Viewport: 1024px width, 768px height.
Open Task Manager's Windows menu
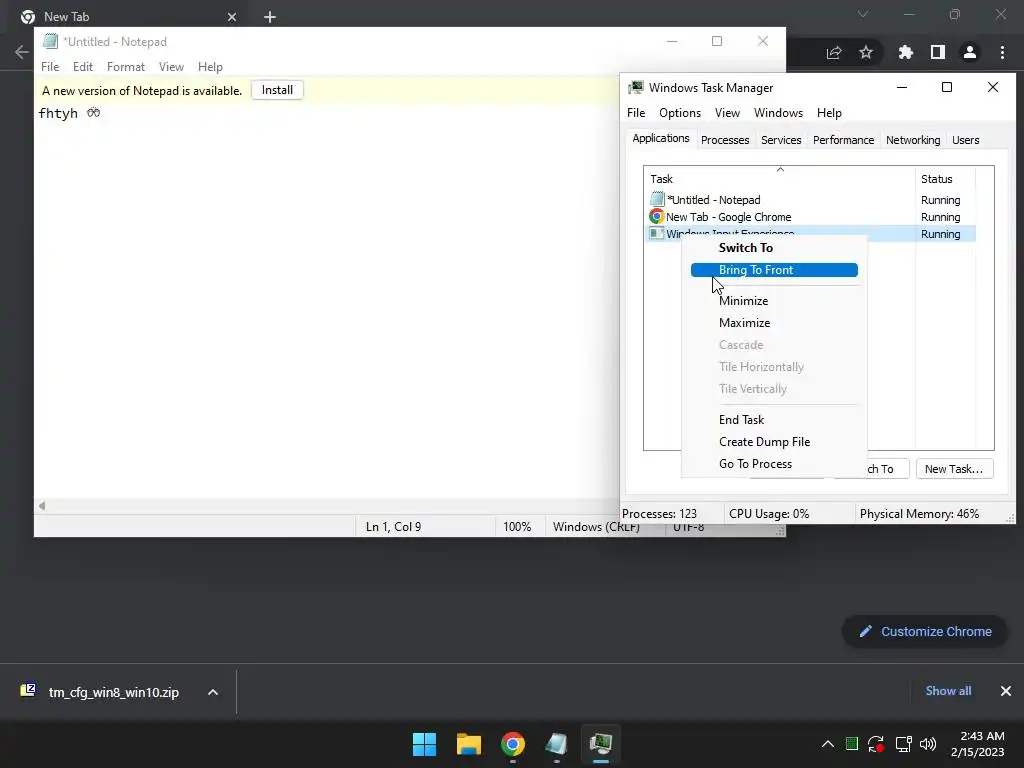[x=778, y=113]
